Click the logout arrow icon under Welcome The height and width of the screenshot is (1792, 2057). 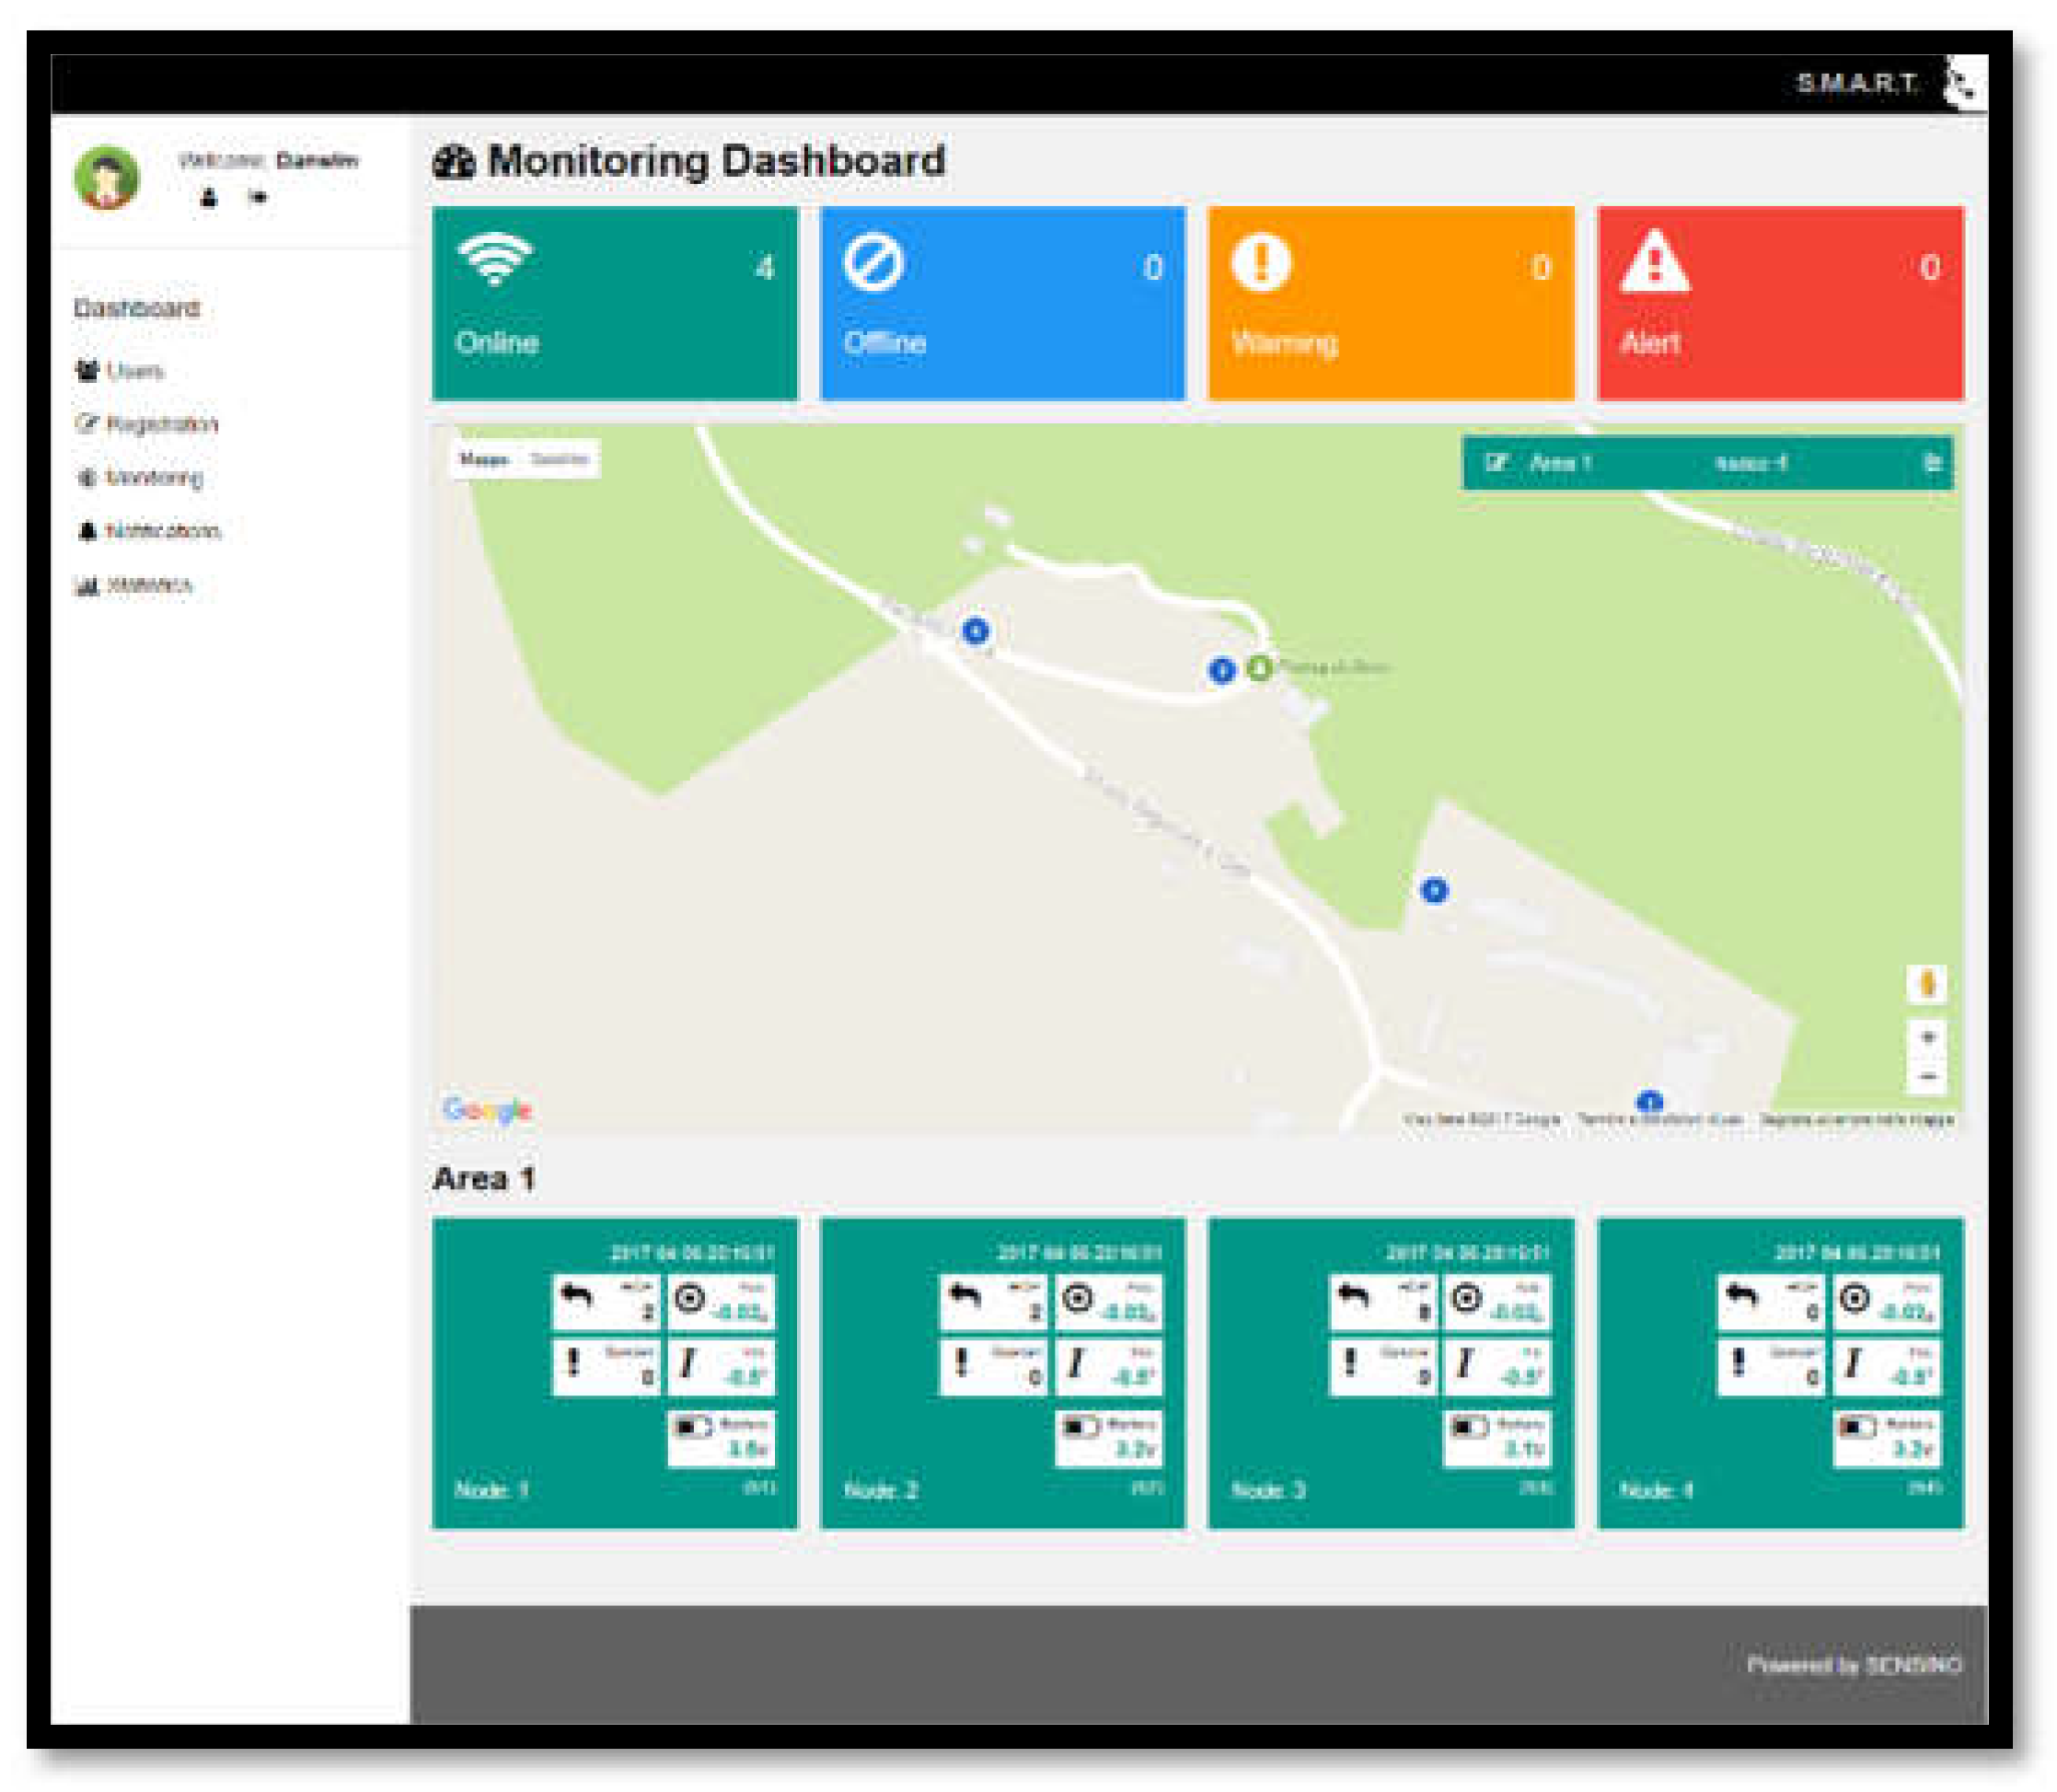[x=258, y=197]
